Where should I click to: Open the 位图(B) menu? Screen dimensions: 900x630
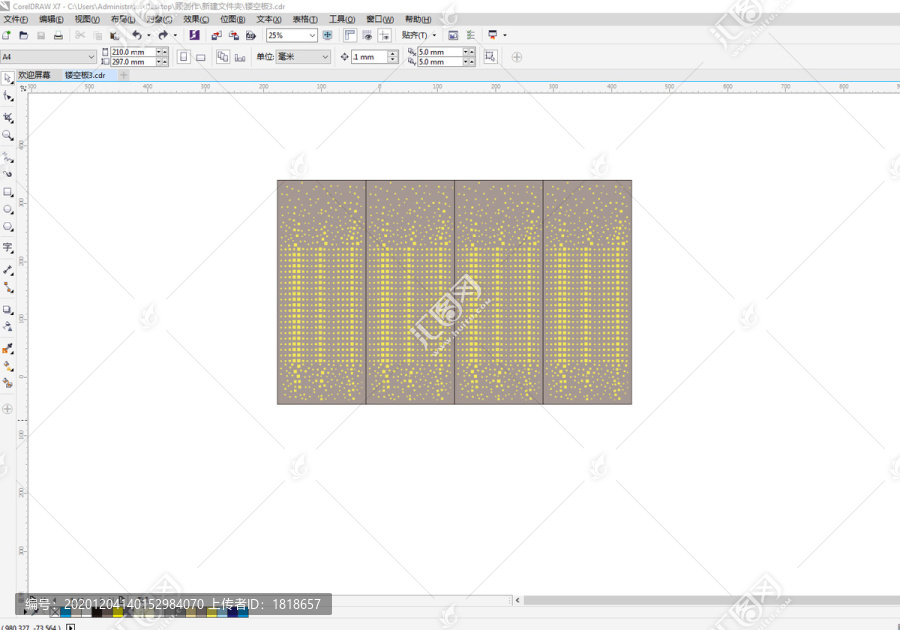point(232,19)
